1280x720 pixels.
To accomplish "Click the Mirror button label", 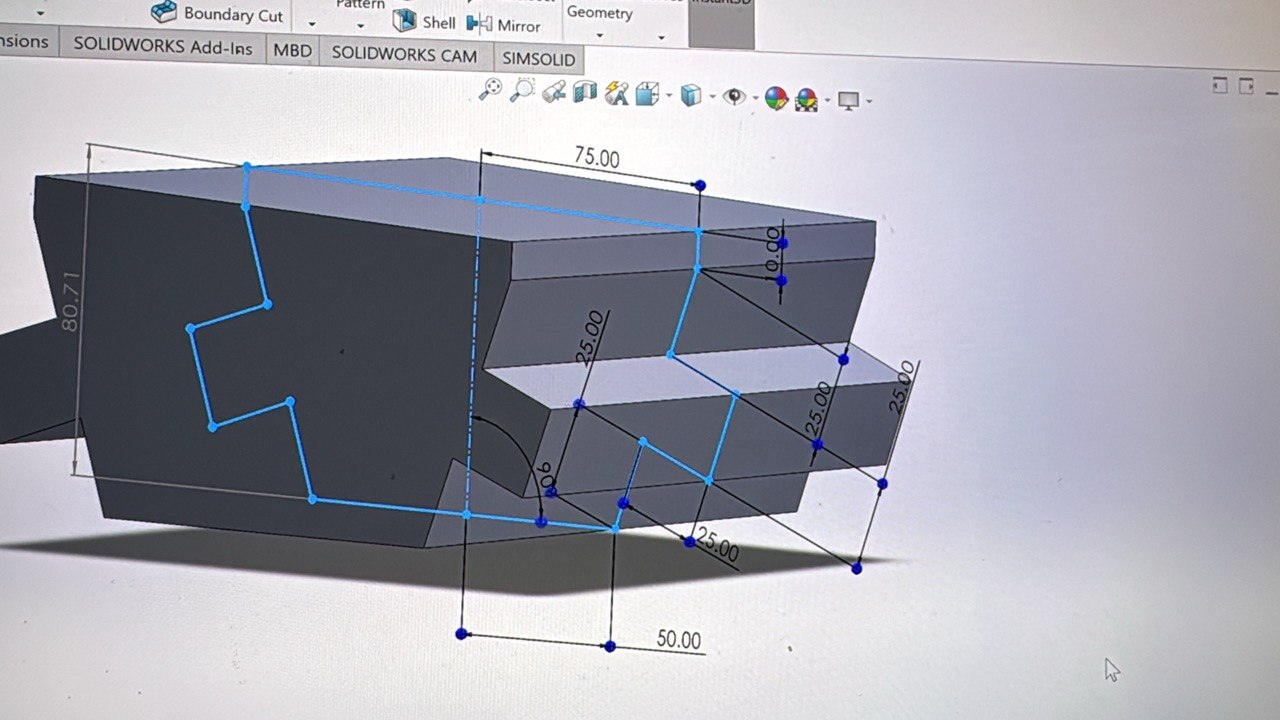I will coord(519,26).
